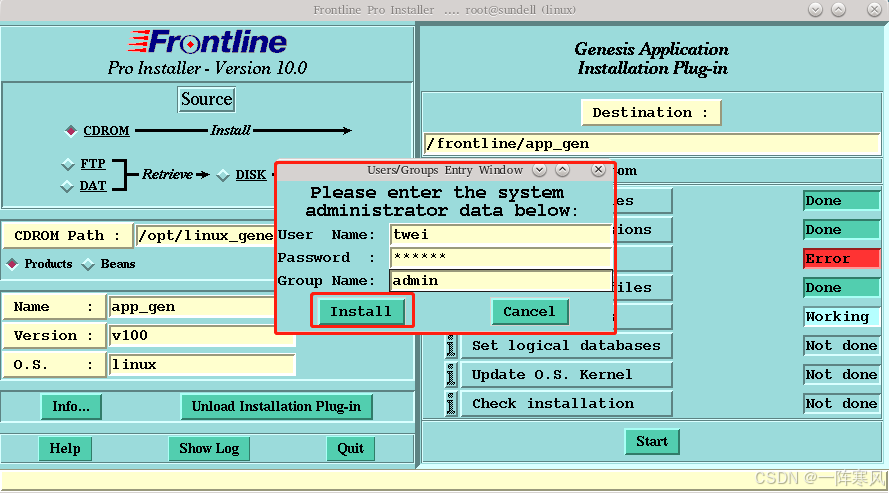The width and height of the screenshot is (889, 493).
Task: Open Help
Action: point(65,449)
